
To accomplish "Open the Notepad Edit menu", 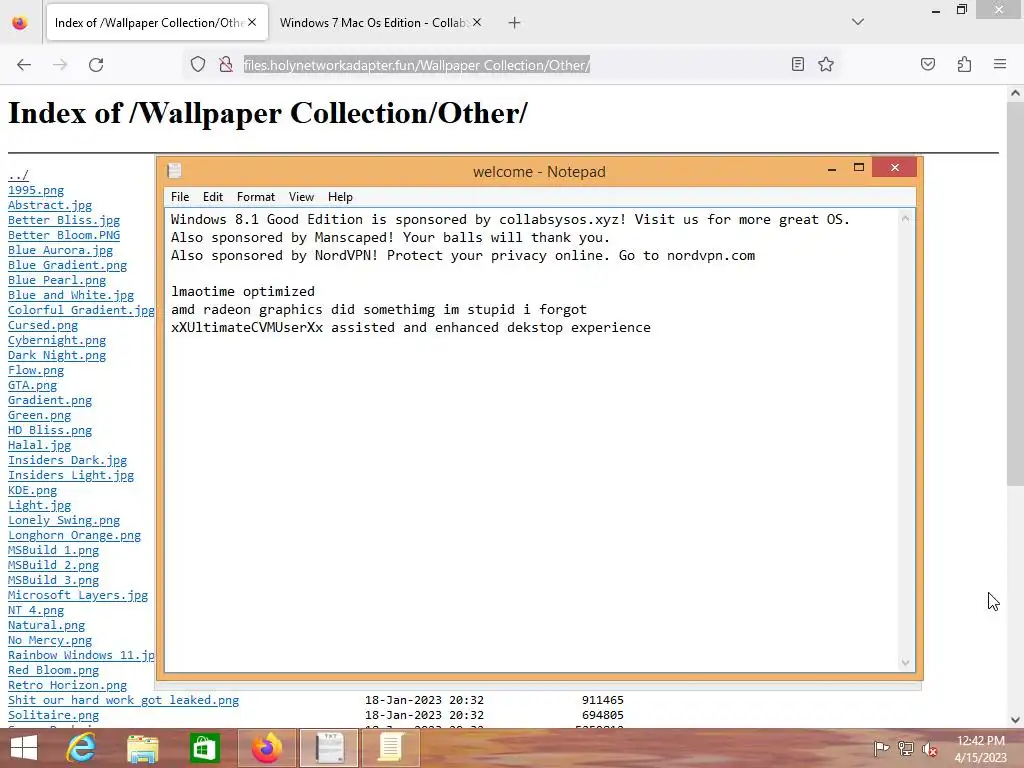I will click(x=213, y=197).
